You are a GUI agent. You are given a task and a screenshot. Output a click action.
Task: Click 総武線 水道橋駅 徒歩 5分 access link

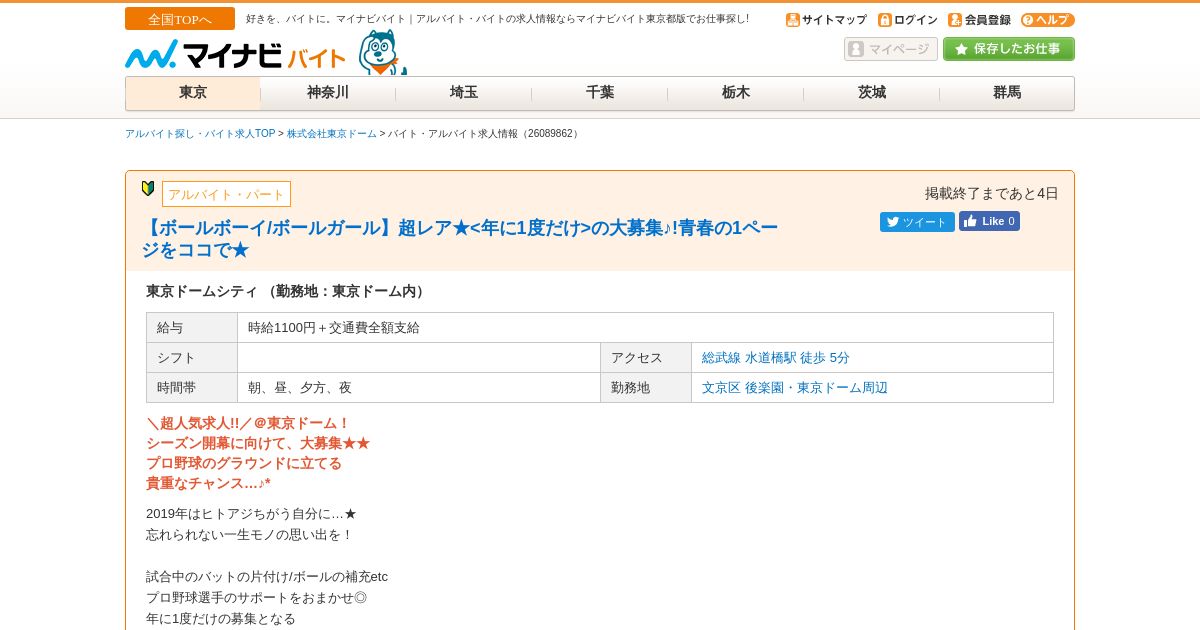(x=776, y=358)
